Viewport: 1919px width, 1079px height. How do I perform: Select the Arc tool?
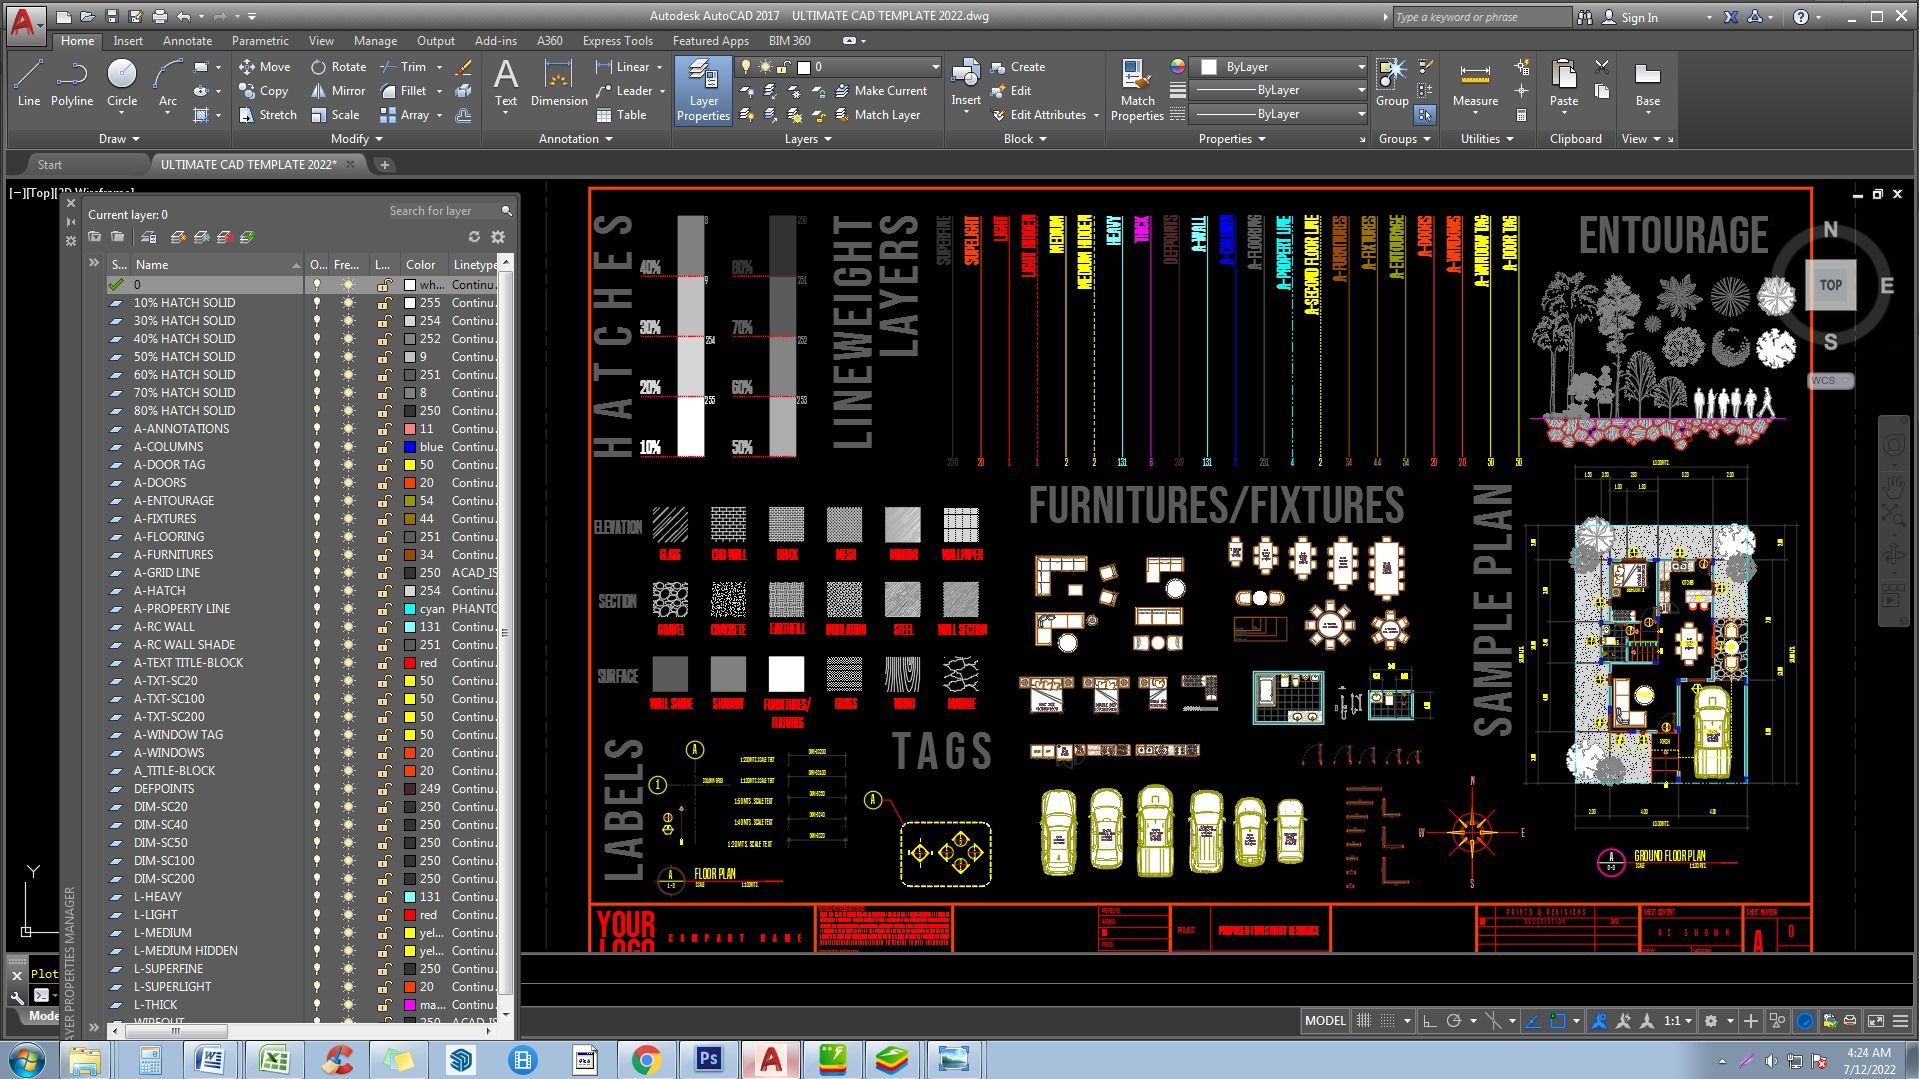tap(168, 82)
